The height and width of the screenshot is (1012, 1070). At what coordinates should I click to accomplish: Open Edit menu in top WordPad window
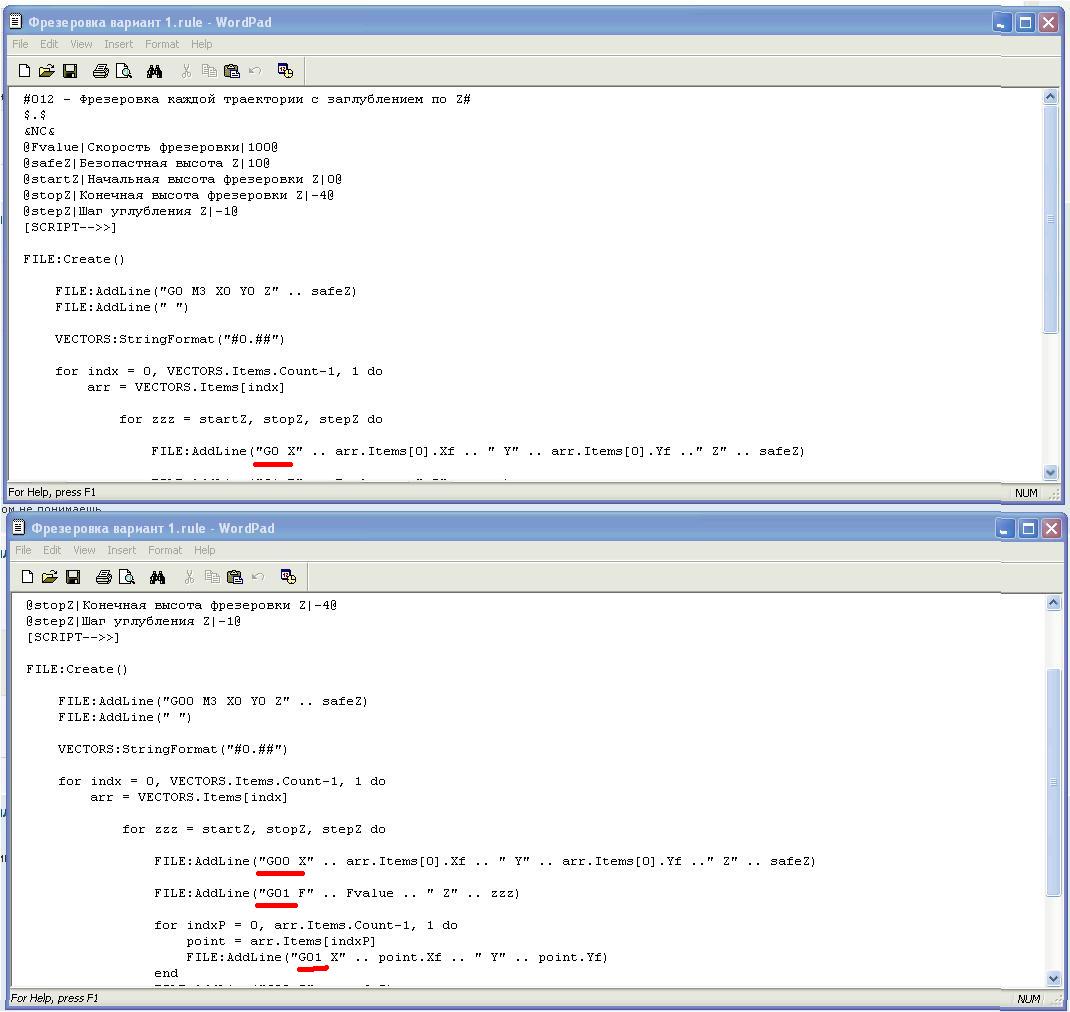pos(49,44)
